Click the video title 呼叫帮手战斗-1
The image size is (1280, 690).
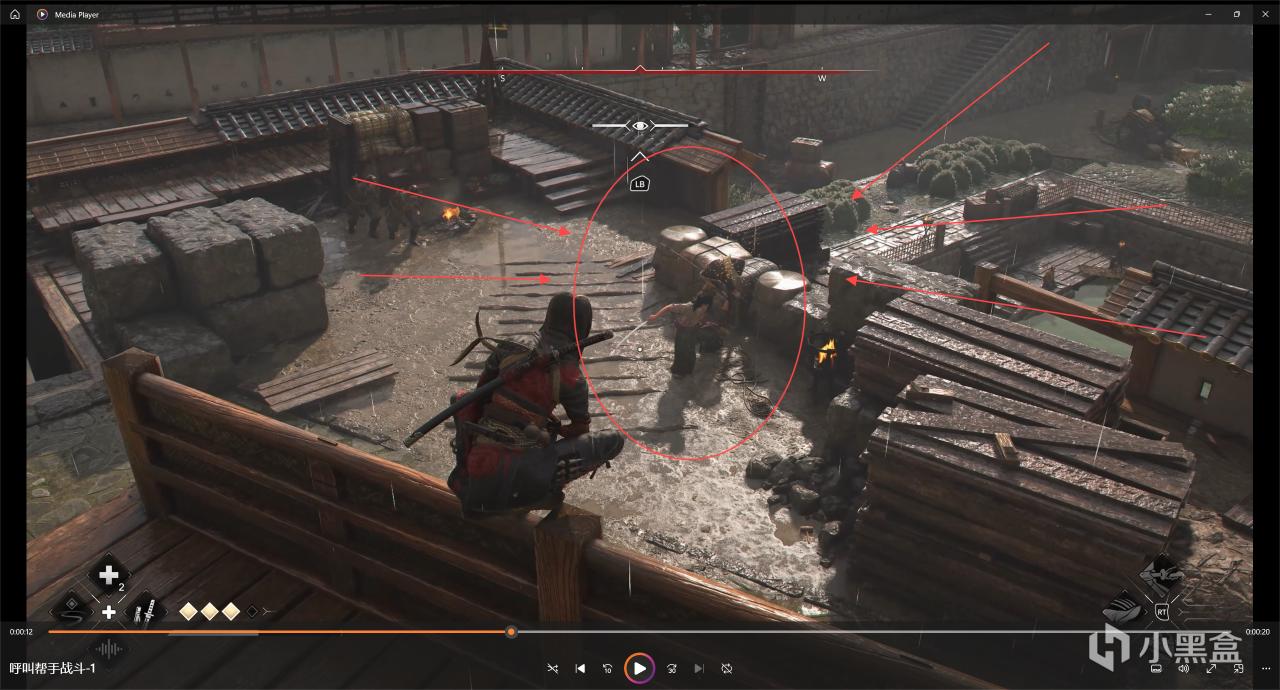52,668
